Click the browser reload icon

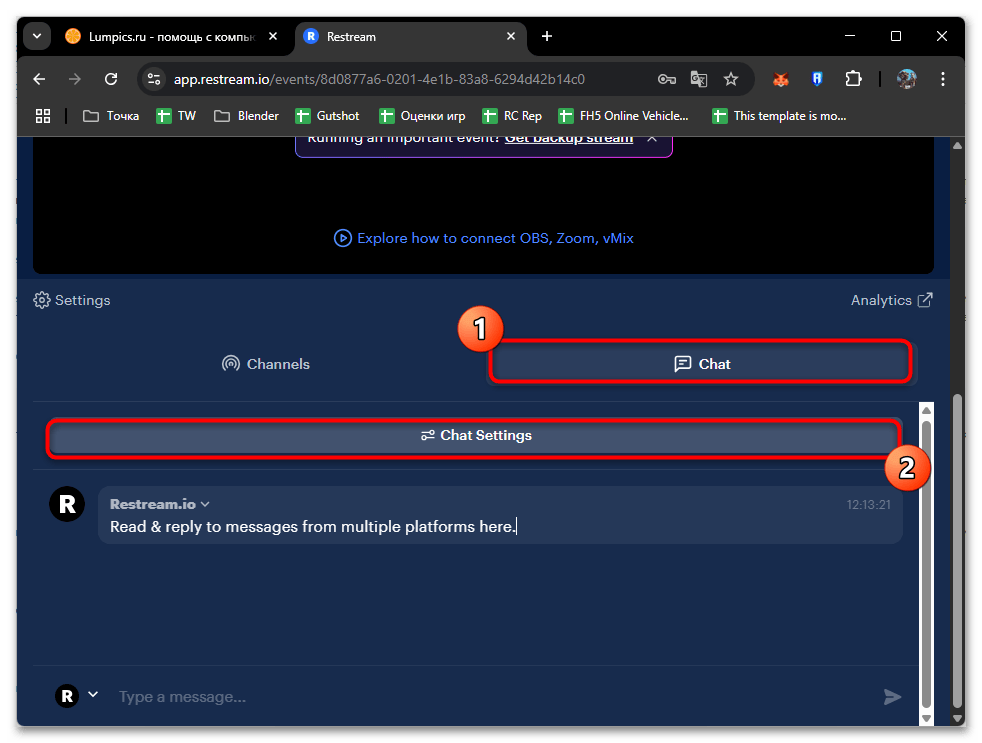[112, 79]
